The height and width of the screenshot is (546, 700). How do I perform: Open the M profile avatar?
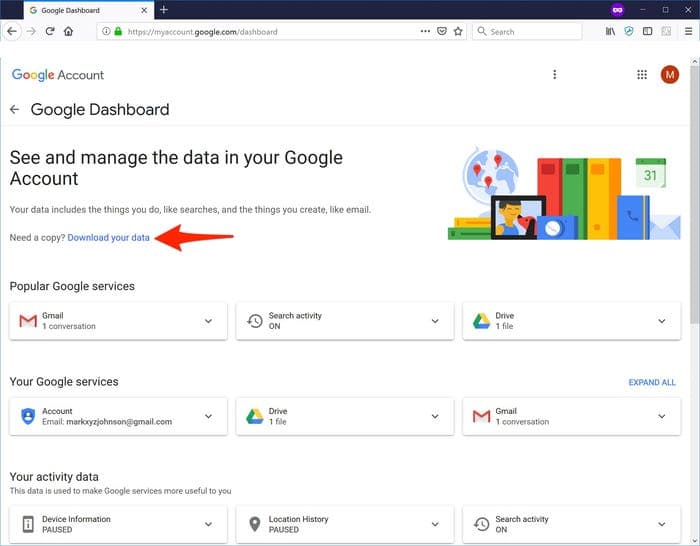(x=670, y=75)
